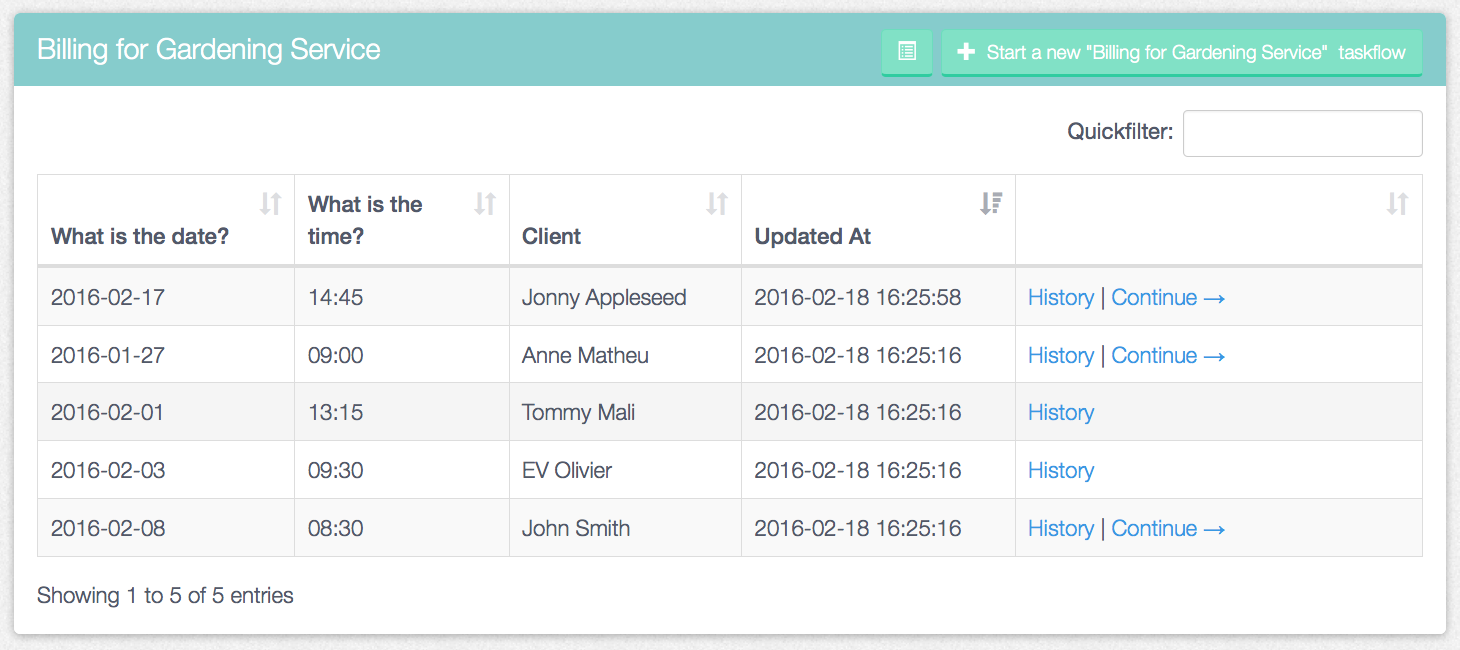Open History for John Smith

tap(1060, 529)
